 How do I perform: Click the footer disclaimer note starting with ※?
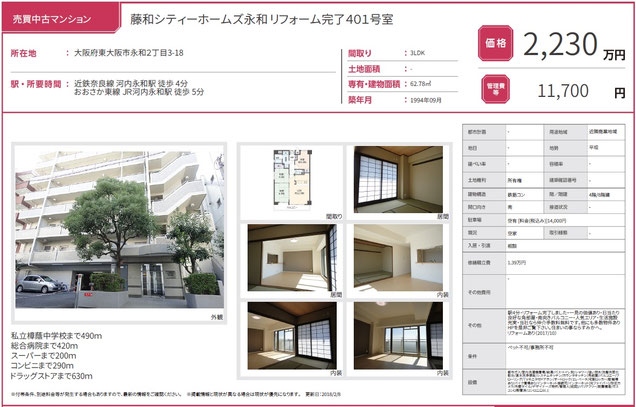coord(176,394)
